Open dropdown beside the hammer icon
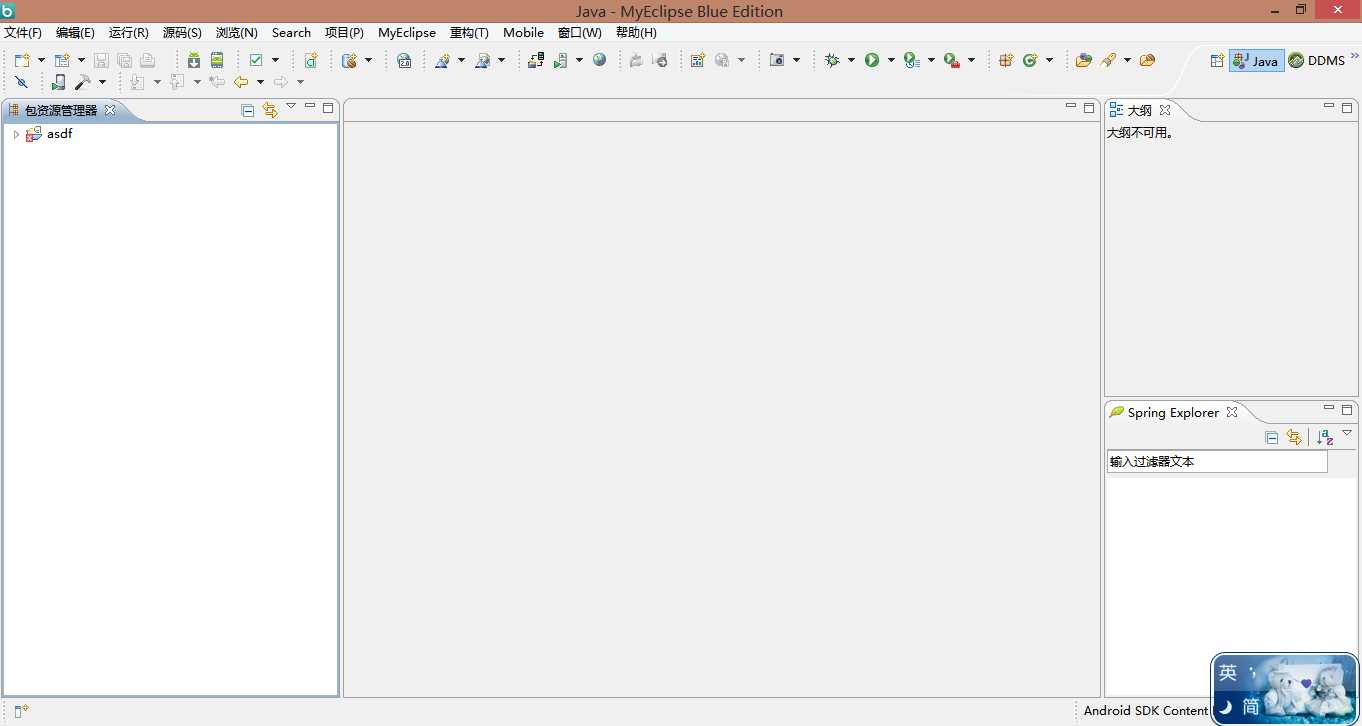The image size is (1362, 726). point(102,82)
